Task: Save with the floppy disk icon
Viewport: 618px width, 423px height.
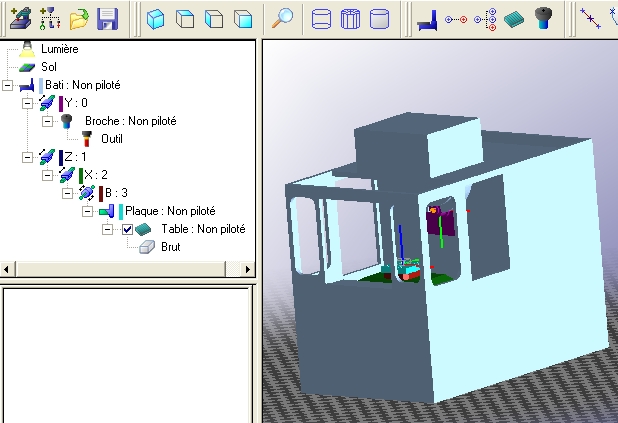Action: [108, 19]
